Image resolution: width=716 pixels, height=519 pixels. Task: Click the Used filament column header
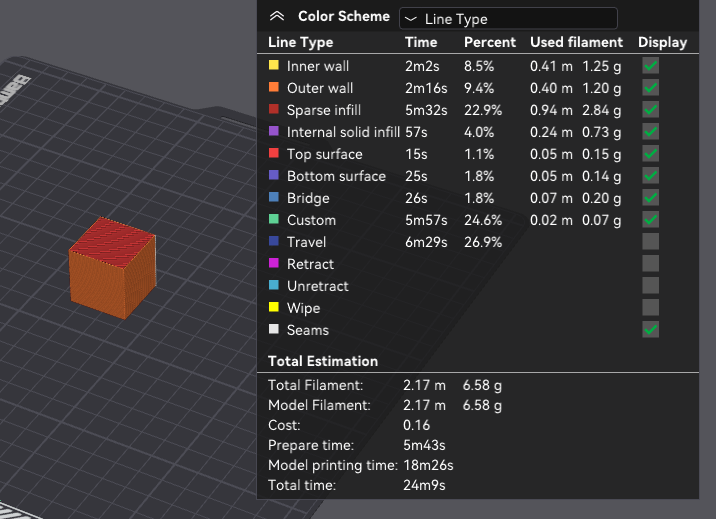tap(576, 42)
